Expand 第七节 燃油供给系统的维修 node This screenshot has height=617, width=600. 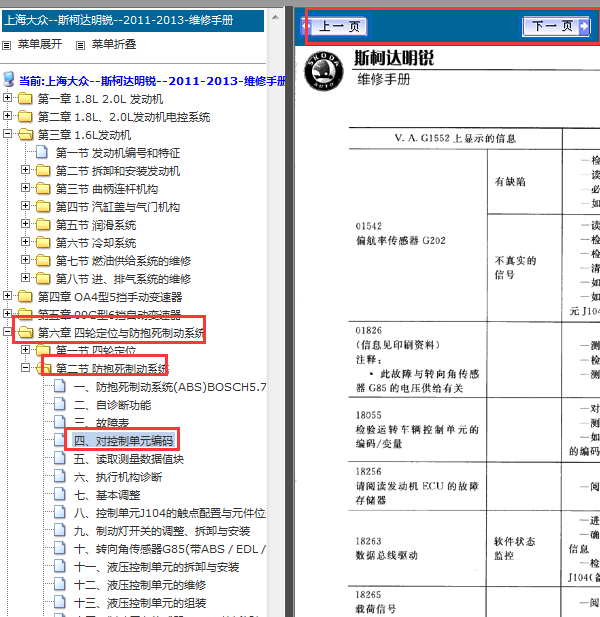click(x=26, y=259)
